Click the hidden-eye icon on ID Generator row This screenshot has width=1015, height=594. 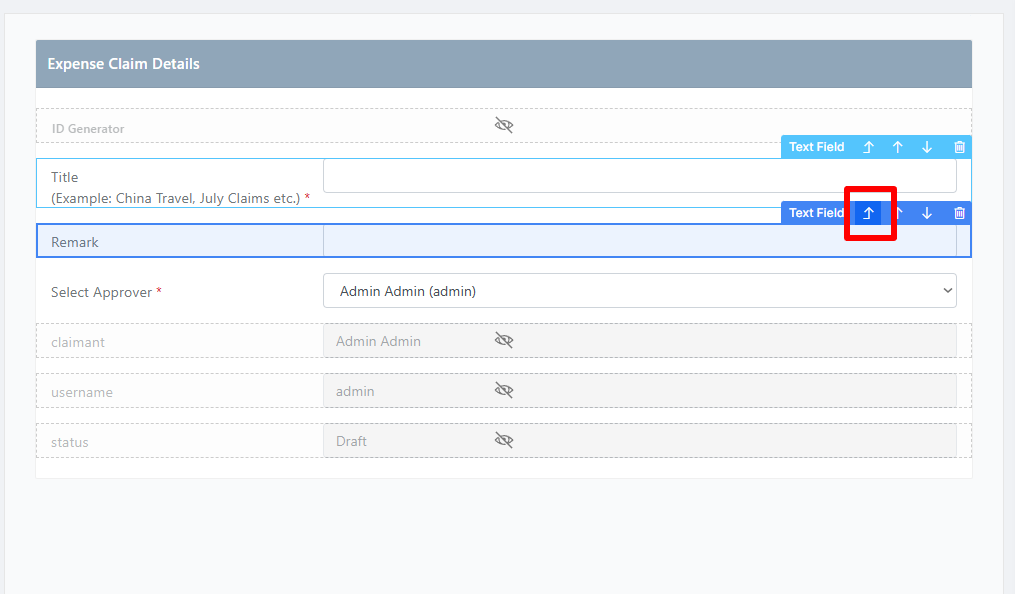click(x=504, y=125)
